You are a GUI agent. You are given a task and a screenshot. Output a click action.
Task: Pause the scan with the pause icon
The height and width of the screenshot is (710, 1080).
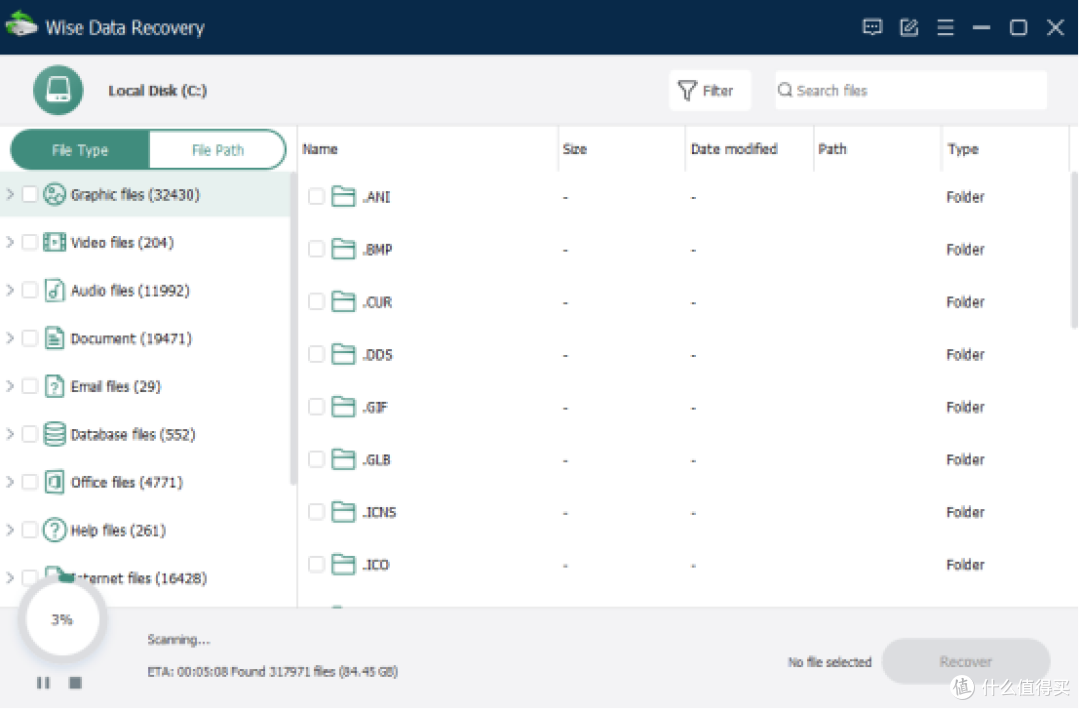(x=43, y=682)
